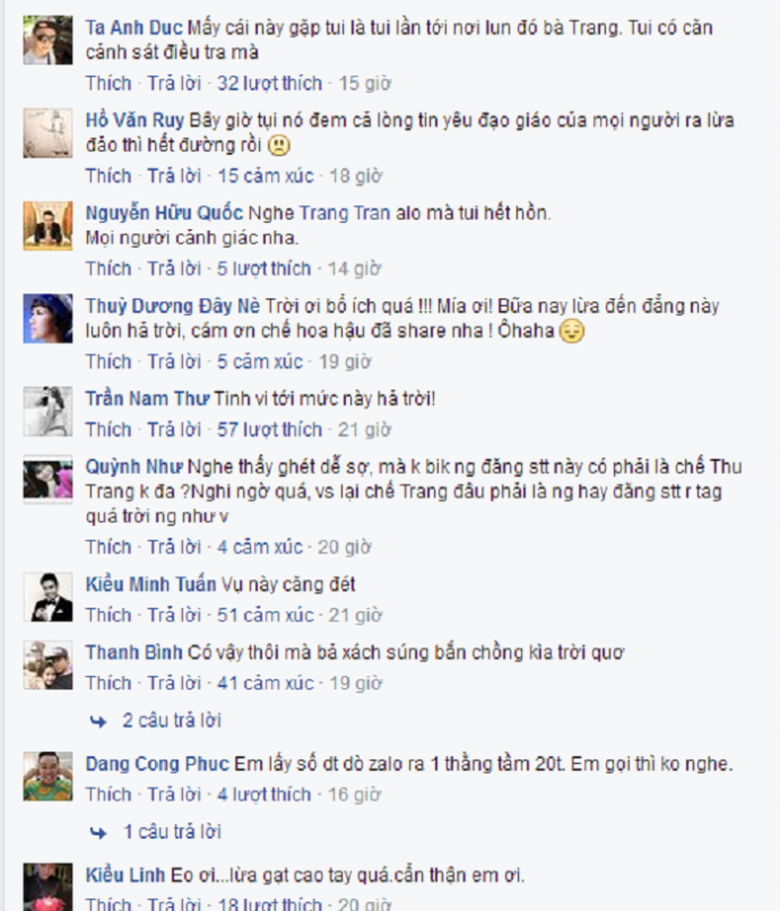Show '51 cảm xúc' reactions list
Screen dimensions: 780x911
pos(265,615)
